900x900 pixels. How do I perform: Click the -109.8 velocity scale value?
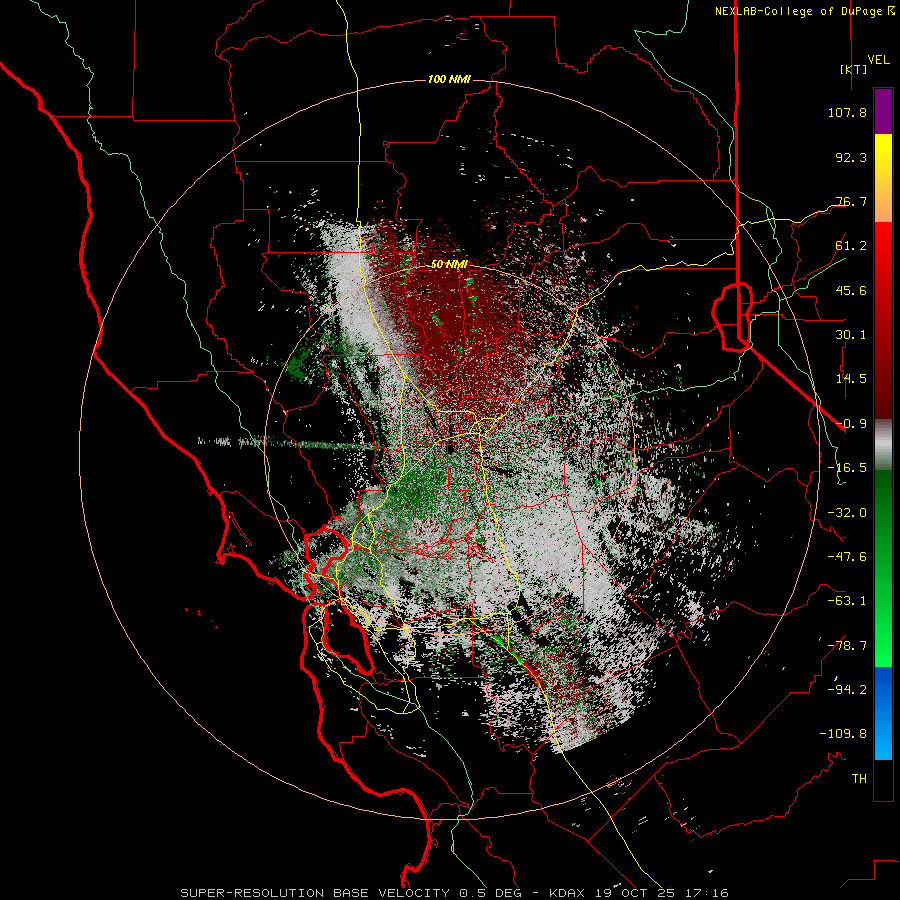[843, 734]
